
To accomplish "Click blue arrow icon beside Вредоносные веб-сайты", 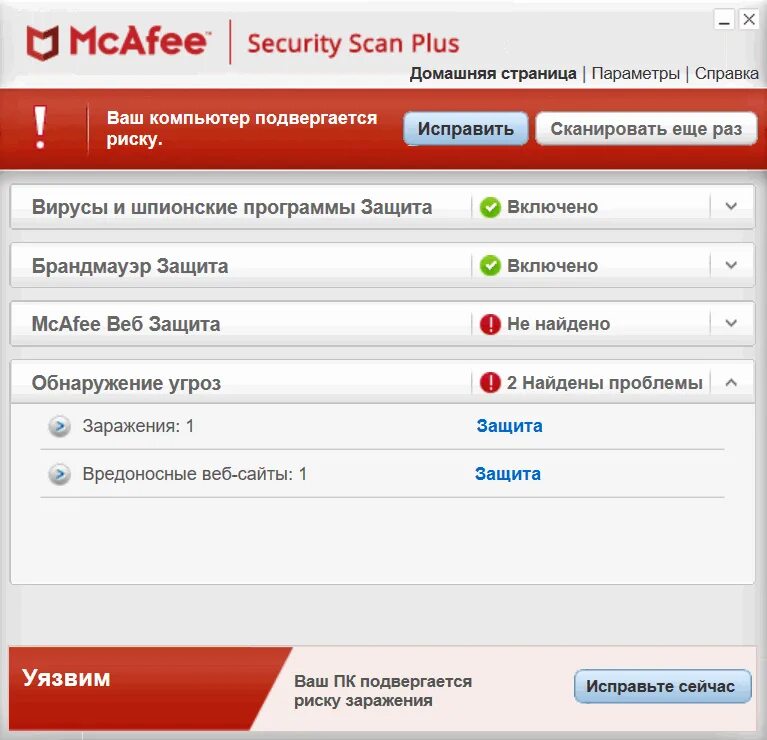I will [x=60, y=474].
